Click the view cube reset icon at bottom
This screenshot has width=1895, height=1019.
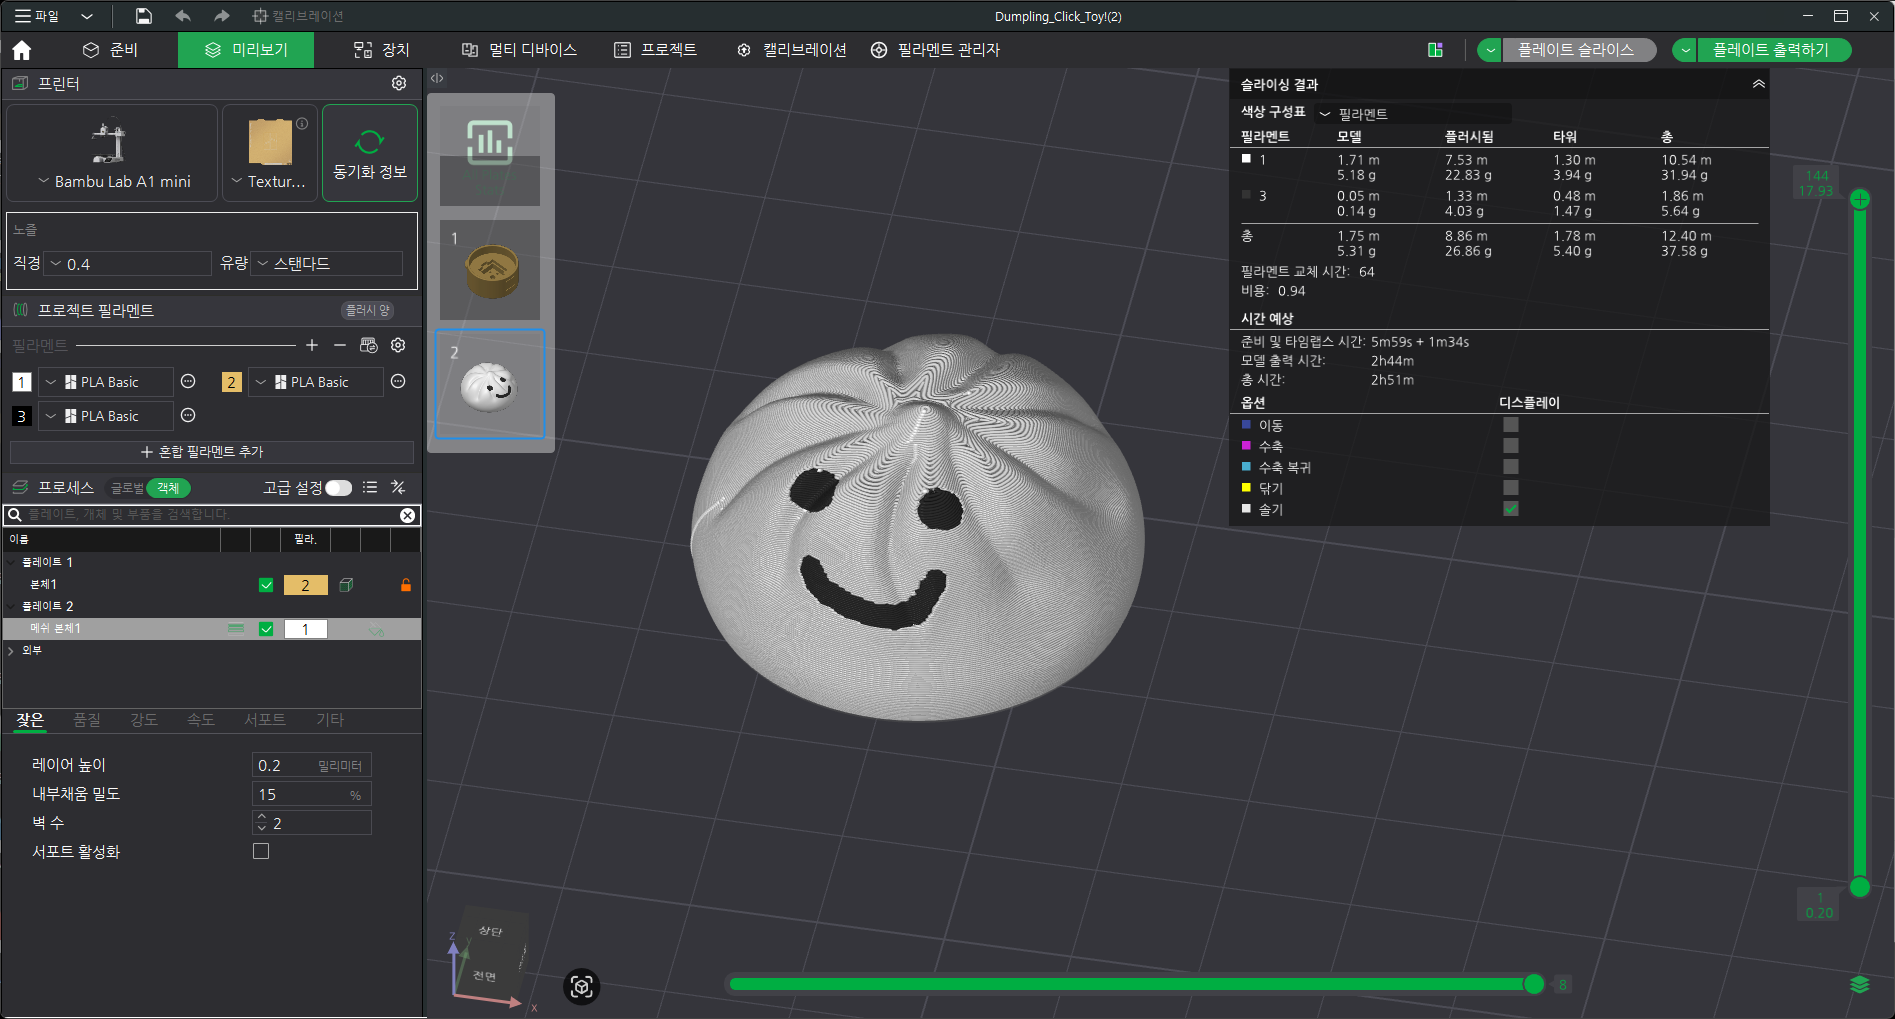pos(582,987)
